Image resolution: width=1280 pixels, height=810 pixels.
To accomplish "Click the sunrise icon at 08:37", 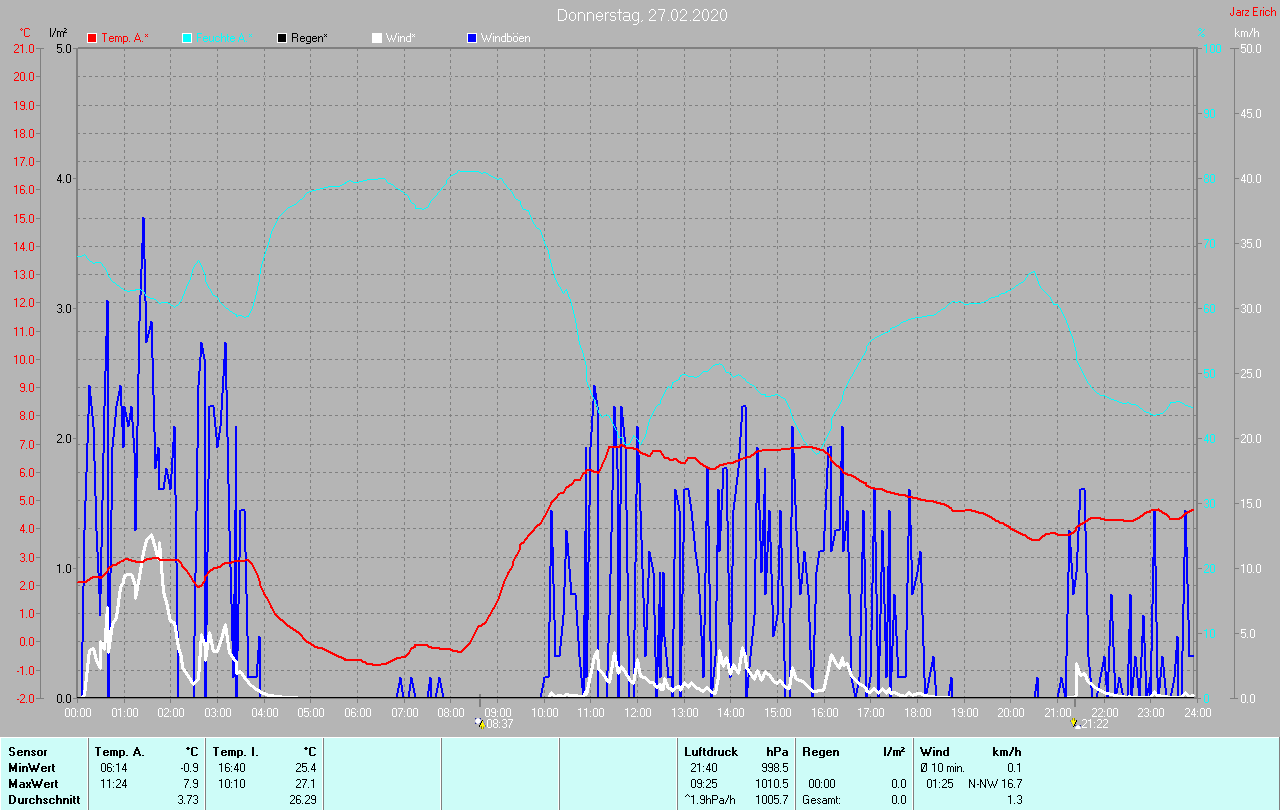I will tap(480, 723).
